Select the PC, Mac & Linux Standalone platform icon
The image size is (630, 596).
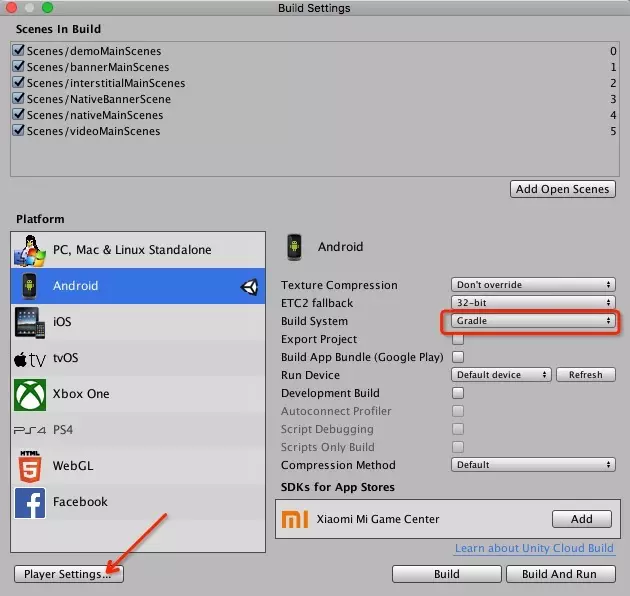30,249
